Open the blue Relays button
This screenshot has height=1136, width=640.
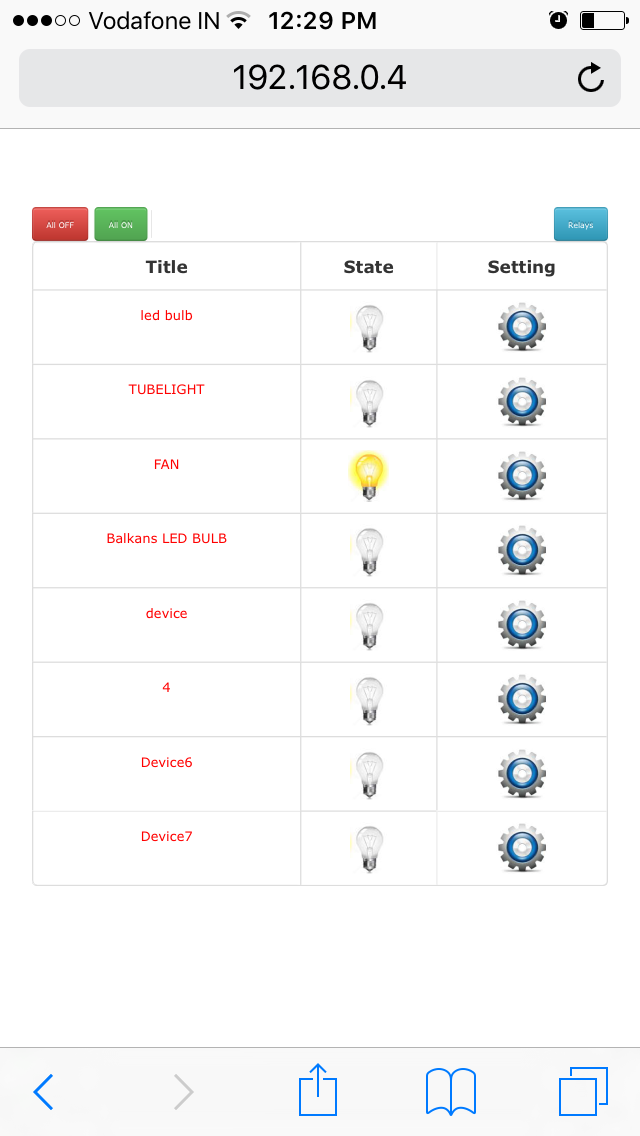pos(581,224)
